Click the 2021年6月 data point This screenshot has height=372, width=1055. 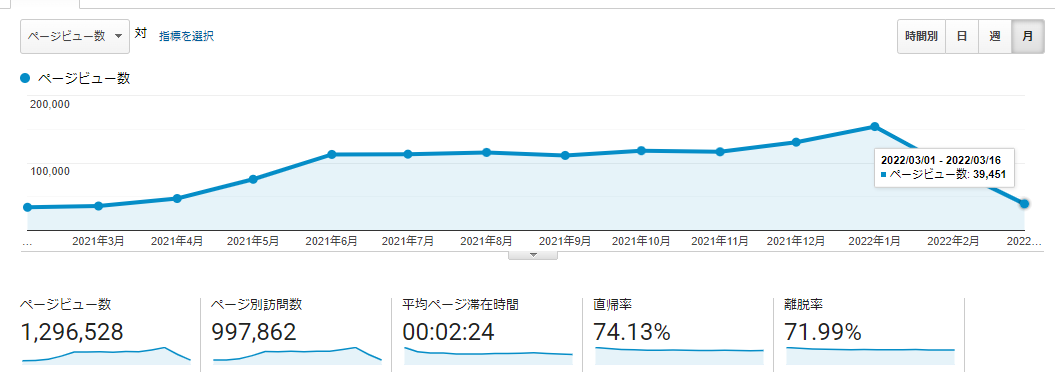point(332,154)
